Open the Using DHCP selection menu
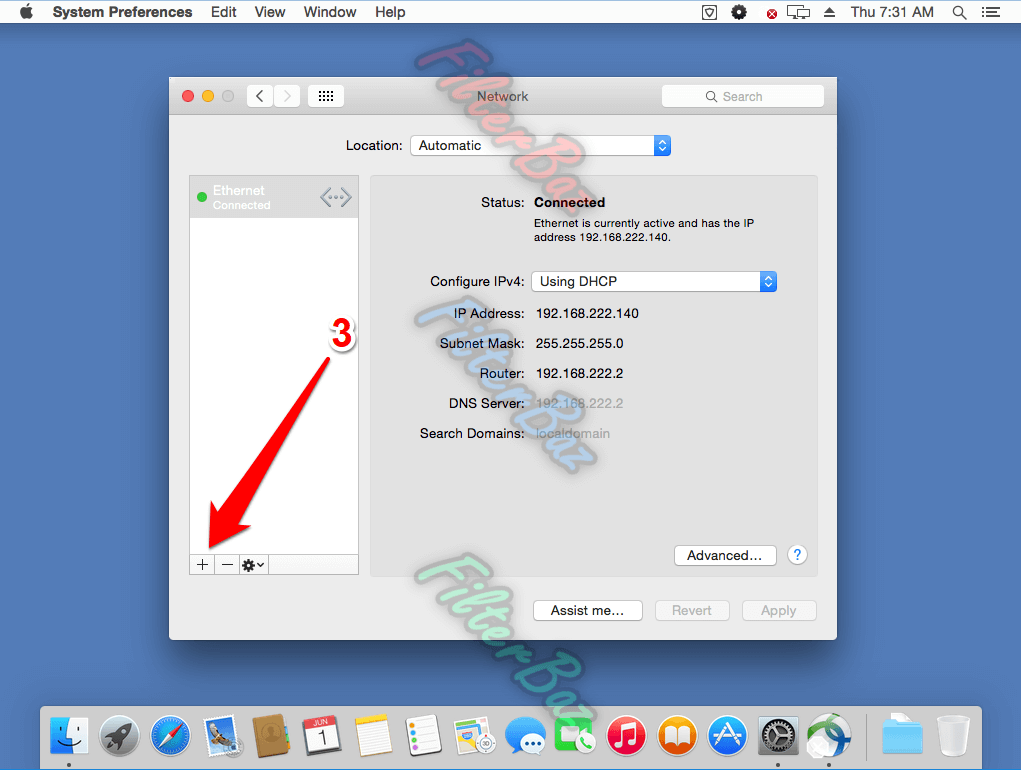Viewport: 1021px width, 770px height. (653, 281)
